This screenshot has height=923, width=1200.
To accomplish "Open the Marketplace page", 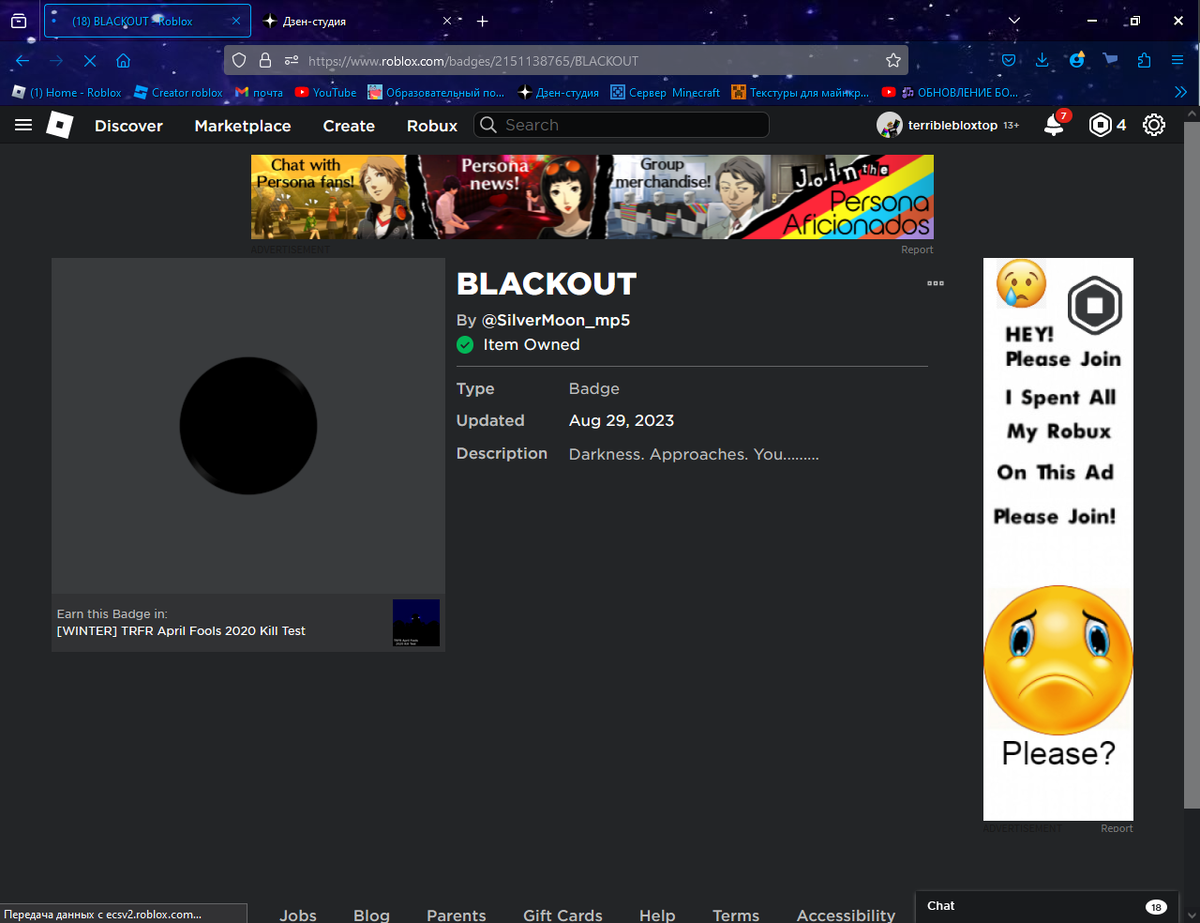I will point(243,126).
